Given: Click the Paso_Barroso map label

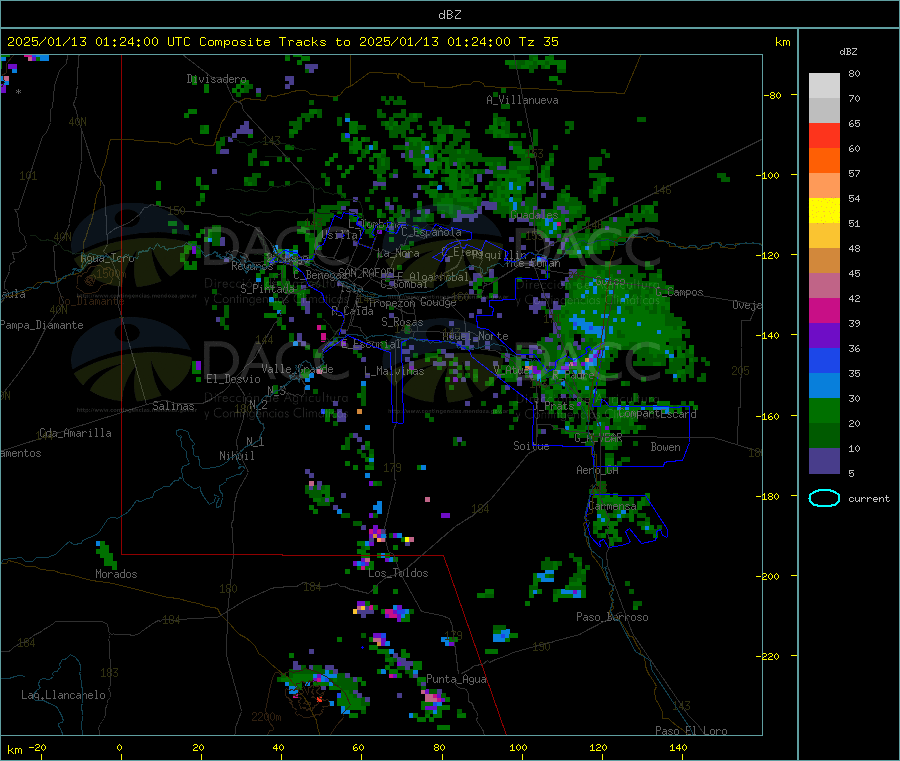Looking at the screenshot, I should pos(612,617).
